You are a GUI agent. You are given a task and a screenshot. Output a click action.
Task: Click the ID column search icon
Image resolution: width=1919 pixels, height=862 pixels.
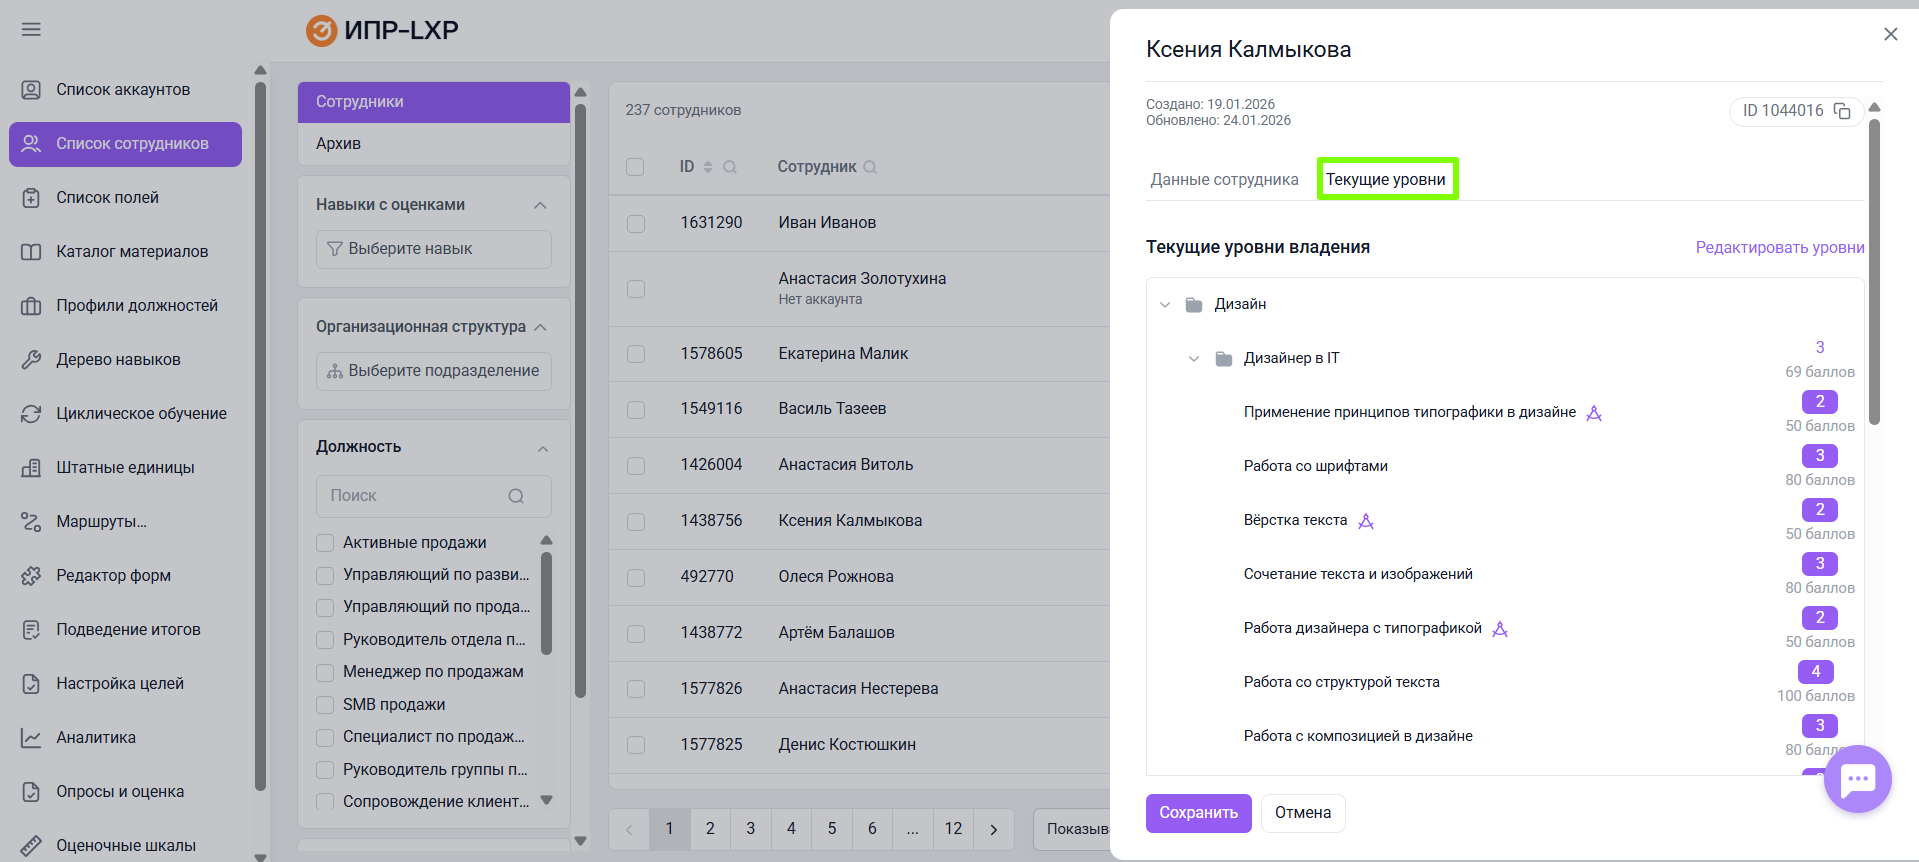(x=730, y=167)
